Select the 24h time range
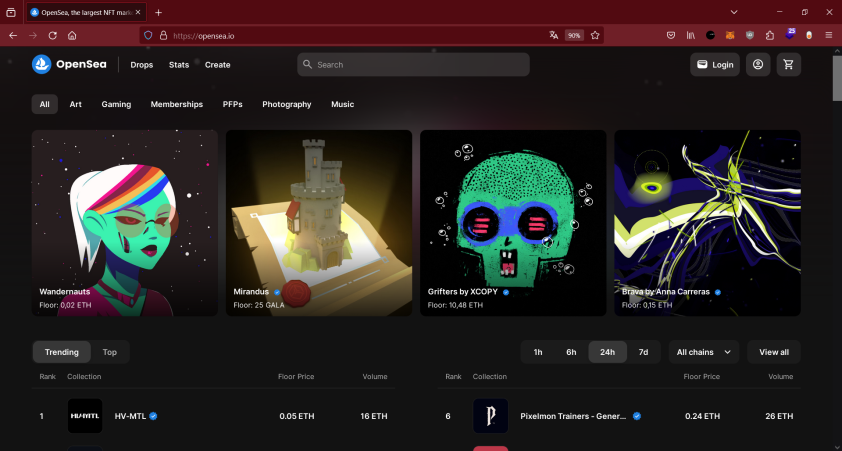Screen dimensions: 842x451 coord(607,352)
